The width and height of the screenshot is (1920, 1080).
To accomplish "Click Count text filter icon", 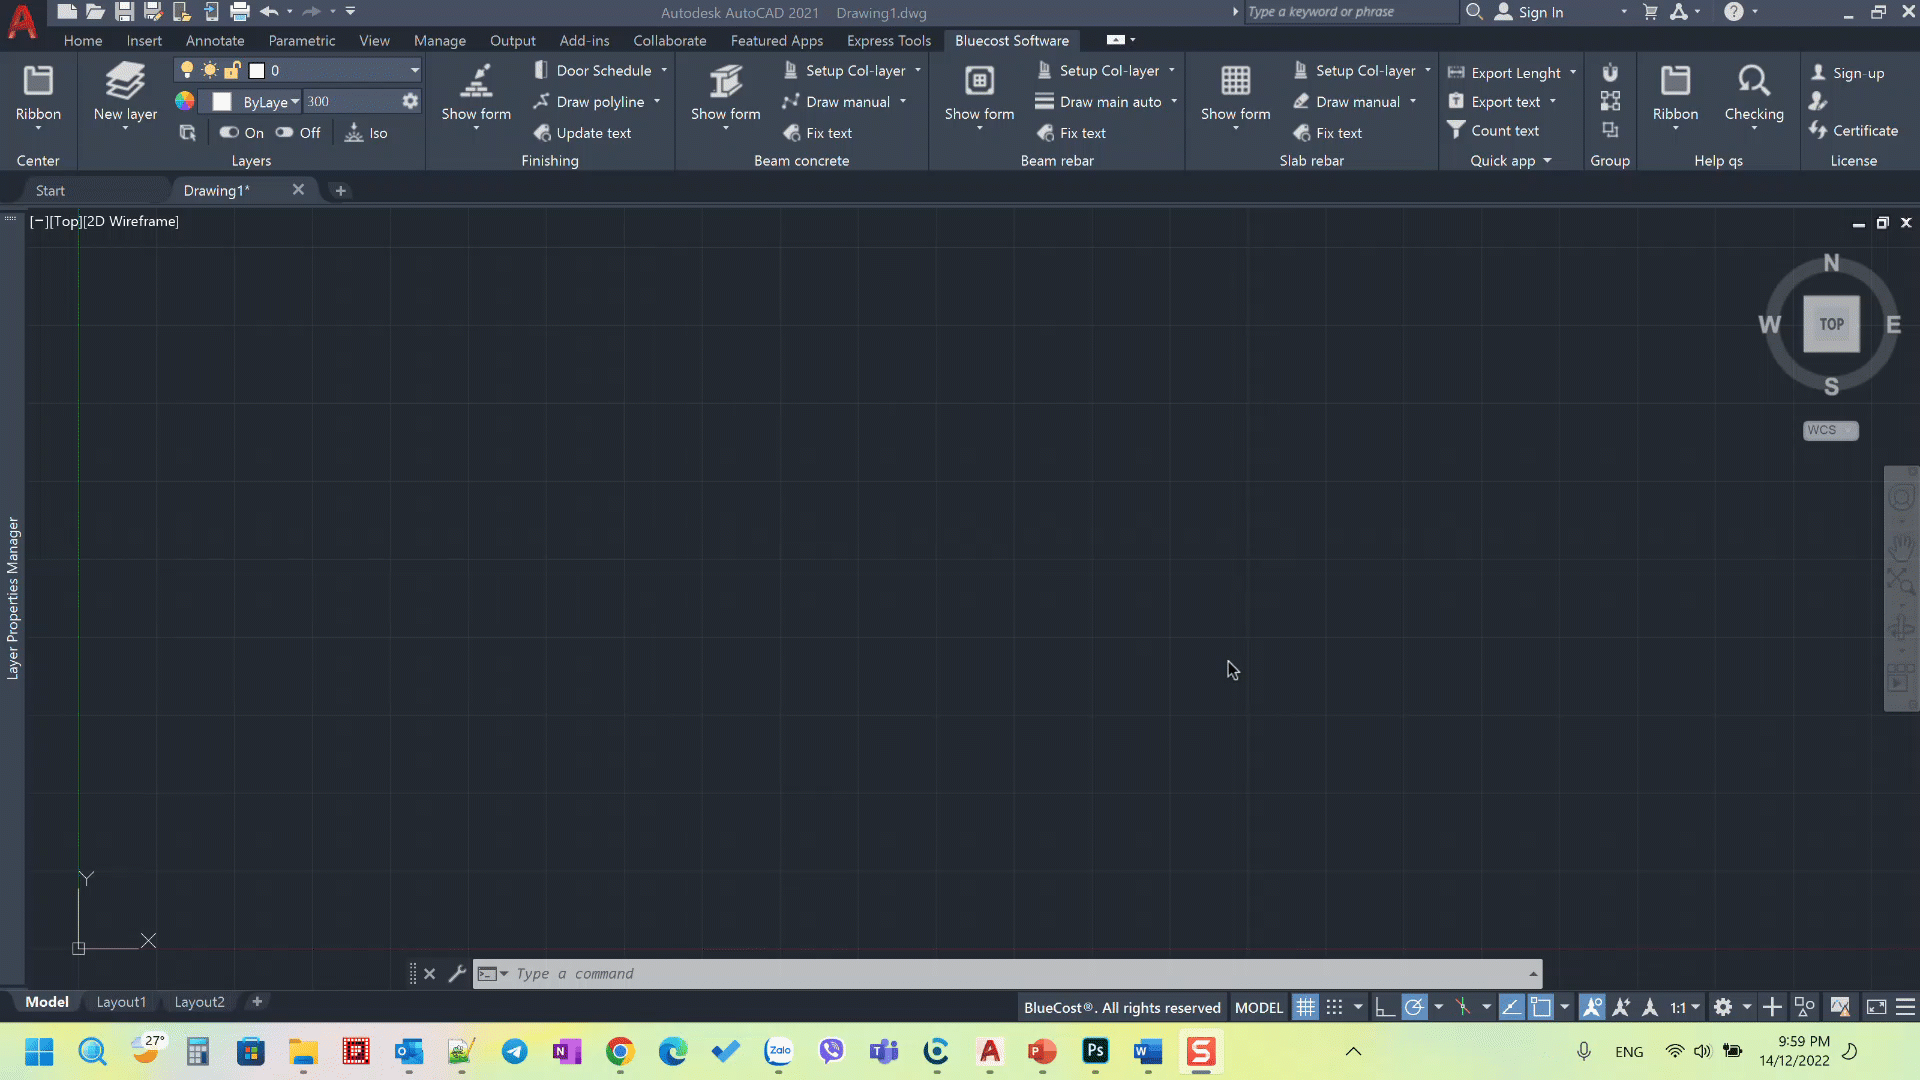I will click(x=1456, y=131).
